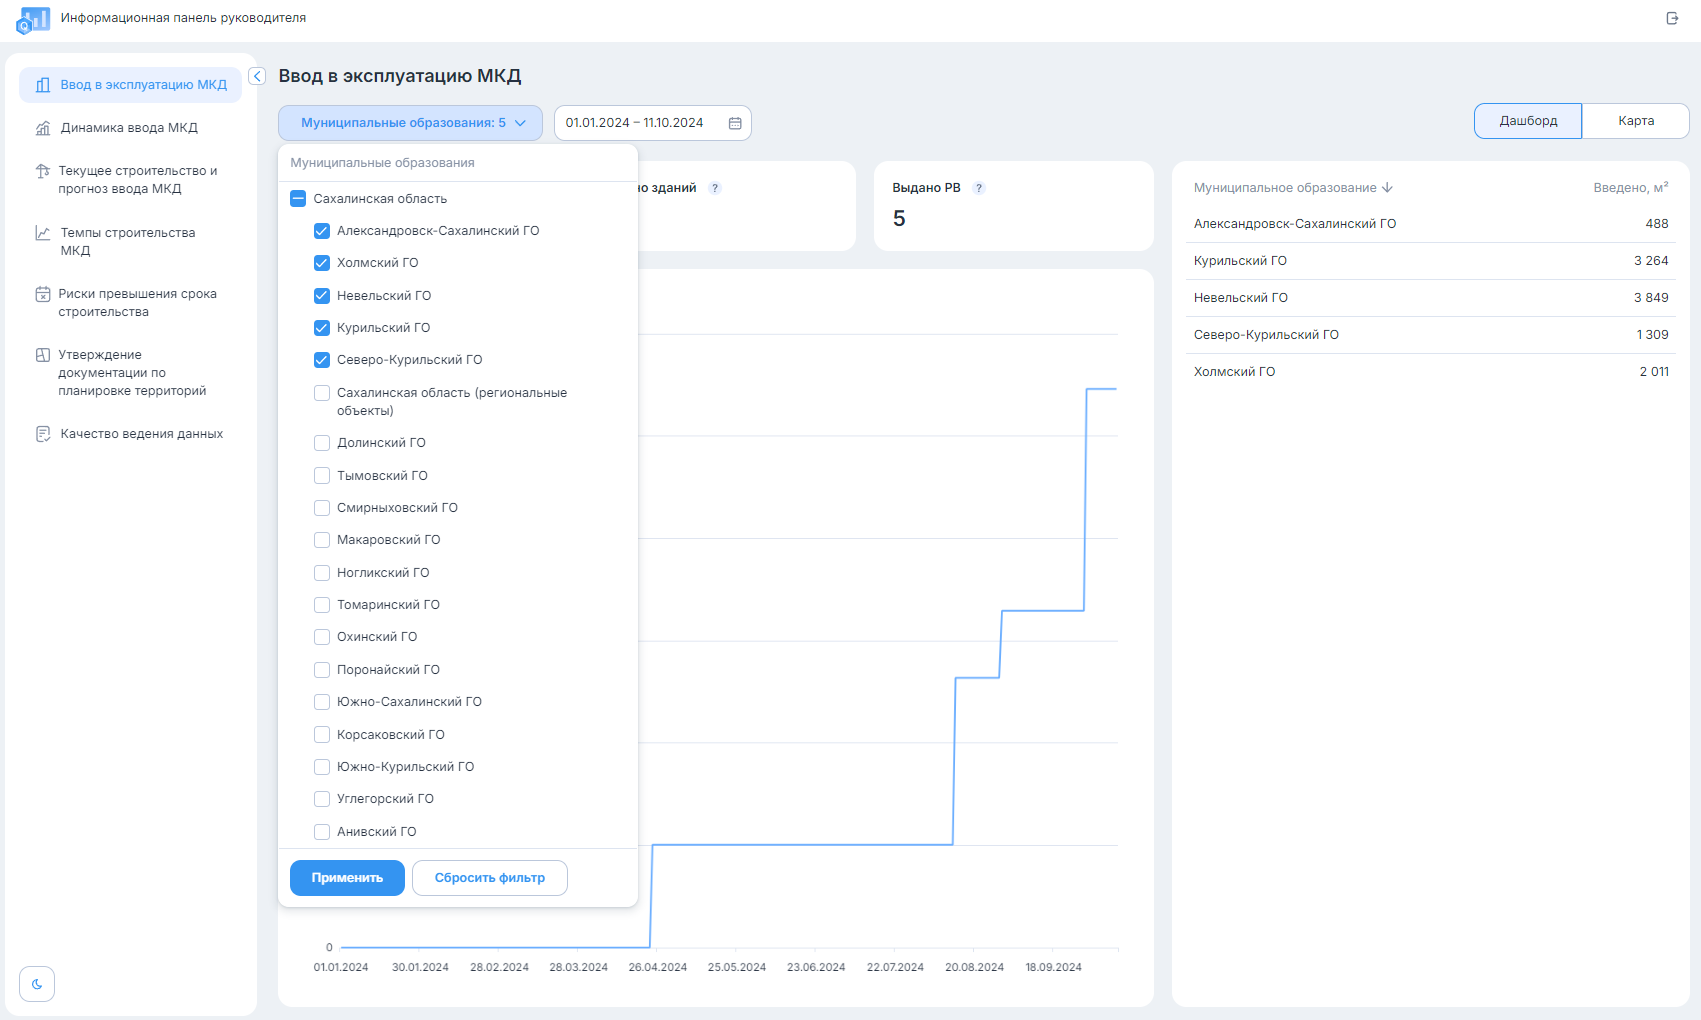Click the value 3 849 in the table
1701x1020 pixels.
tap(1651, 298)
